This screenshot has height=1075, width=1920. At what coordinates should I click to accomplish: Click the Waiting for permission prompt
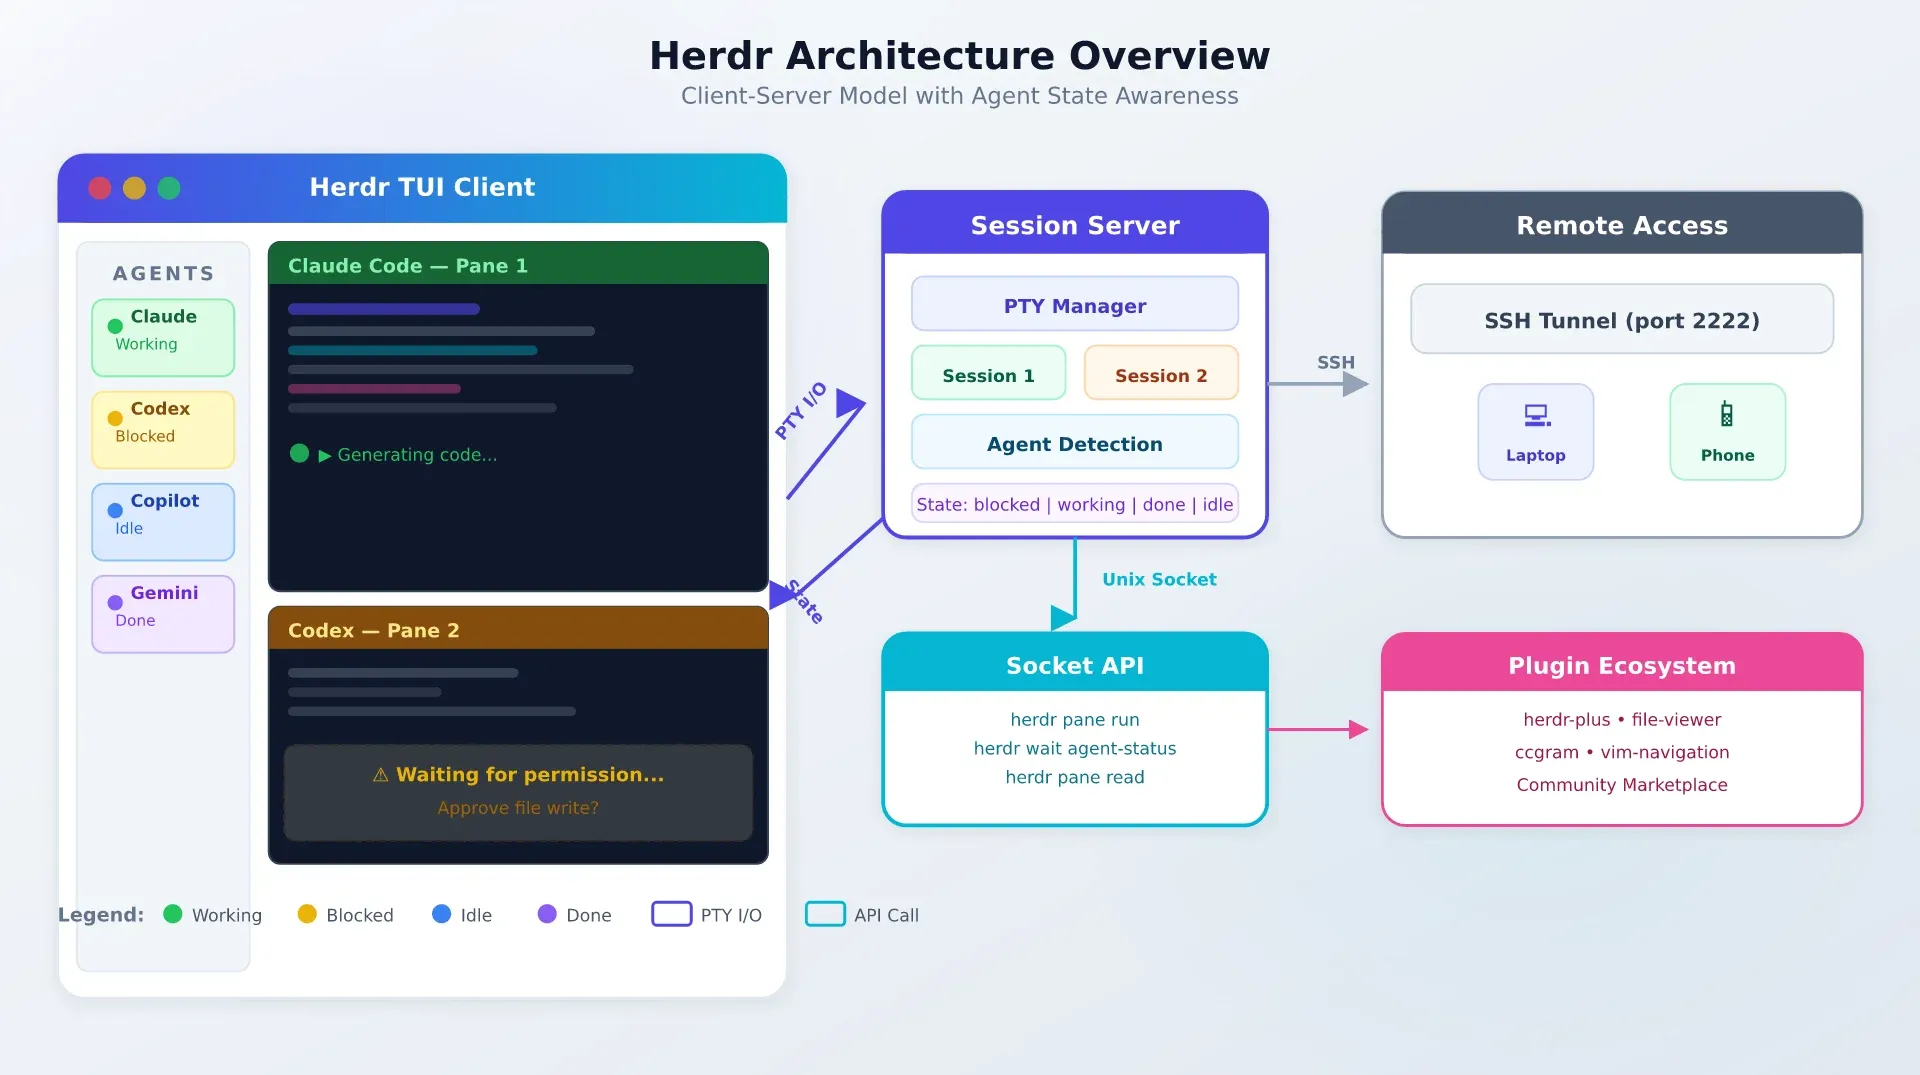tap(518, 792)
